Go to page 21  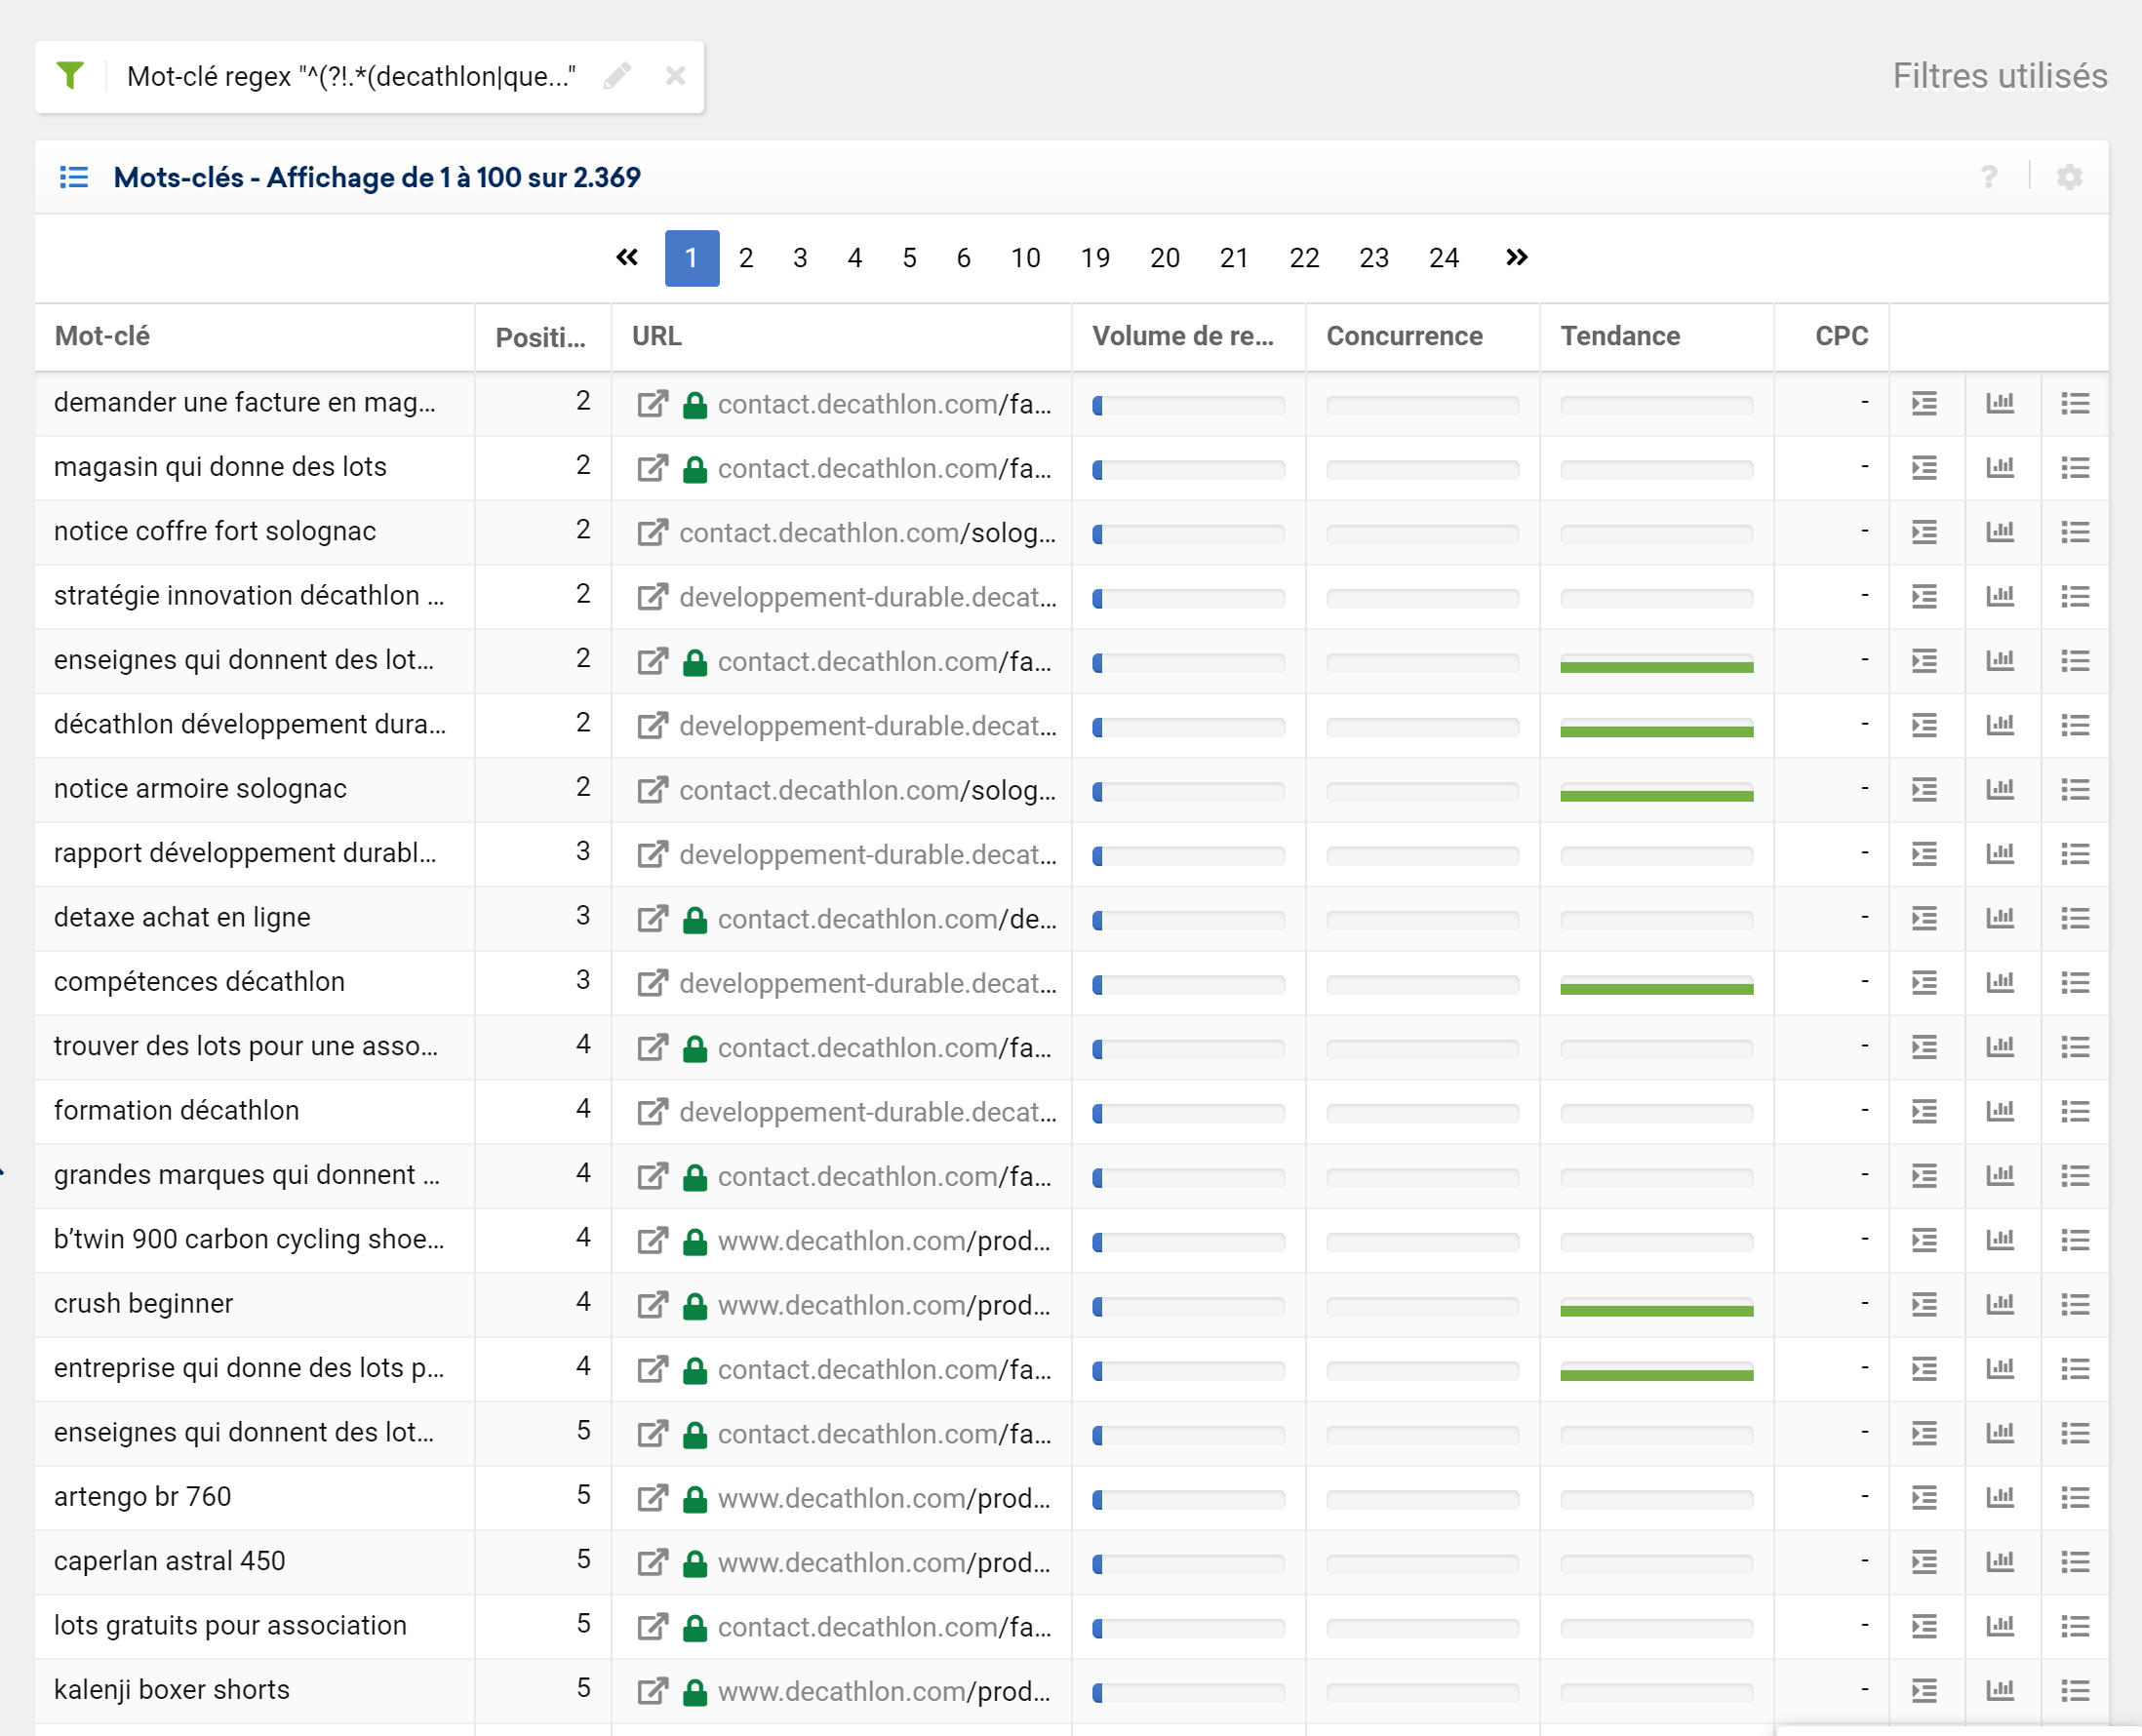point(1234,258)
